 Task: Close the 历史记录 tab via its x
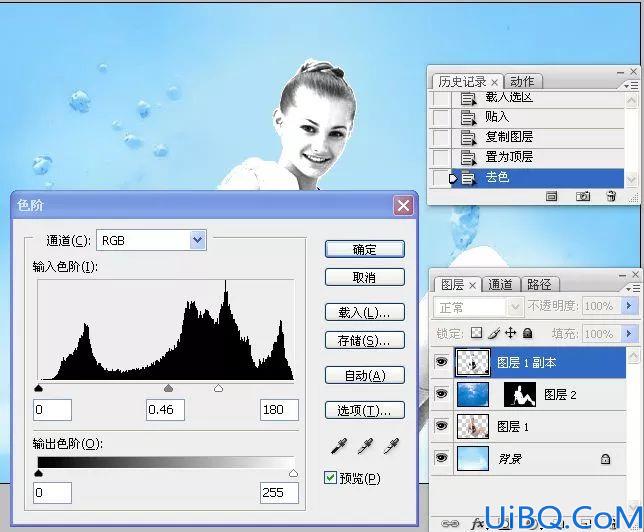click(494, 83)
